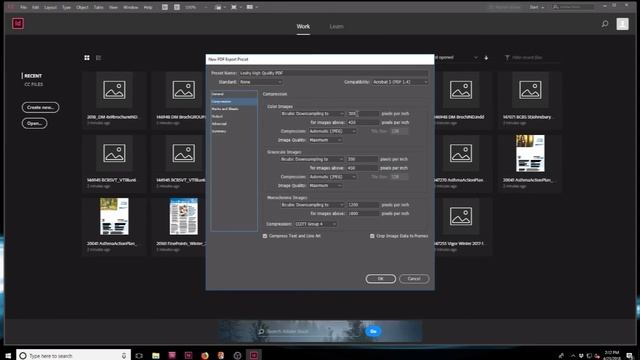Viewport: 640px width, 360px height.
Task: Open Grayscale Images downsampling method dropdown
Action: [312, 159]
